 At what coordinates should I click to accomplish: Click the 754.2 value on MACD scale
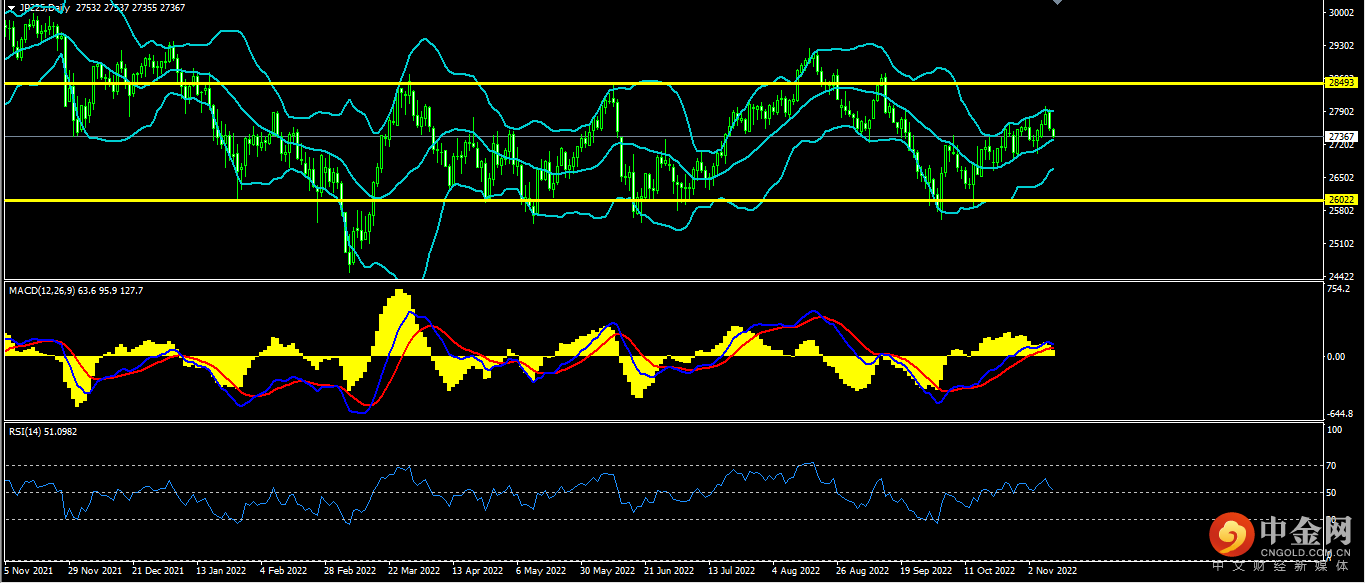coord(1338,290)
